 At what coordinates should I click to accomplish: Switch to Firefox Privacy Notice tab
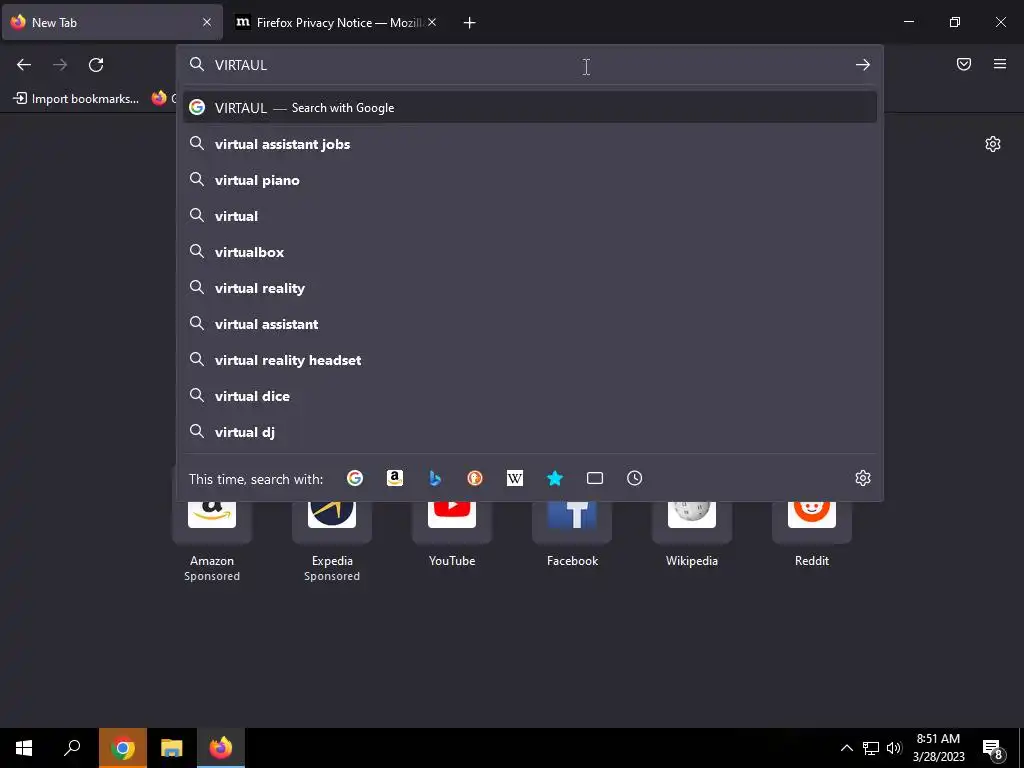point(336,22)
